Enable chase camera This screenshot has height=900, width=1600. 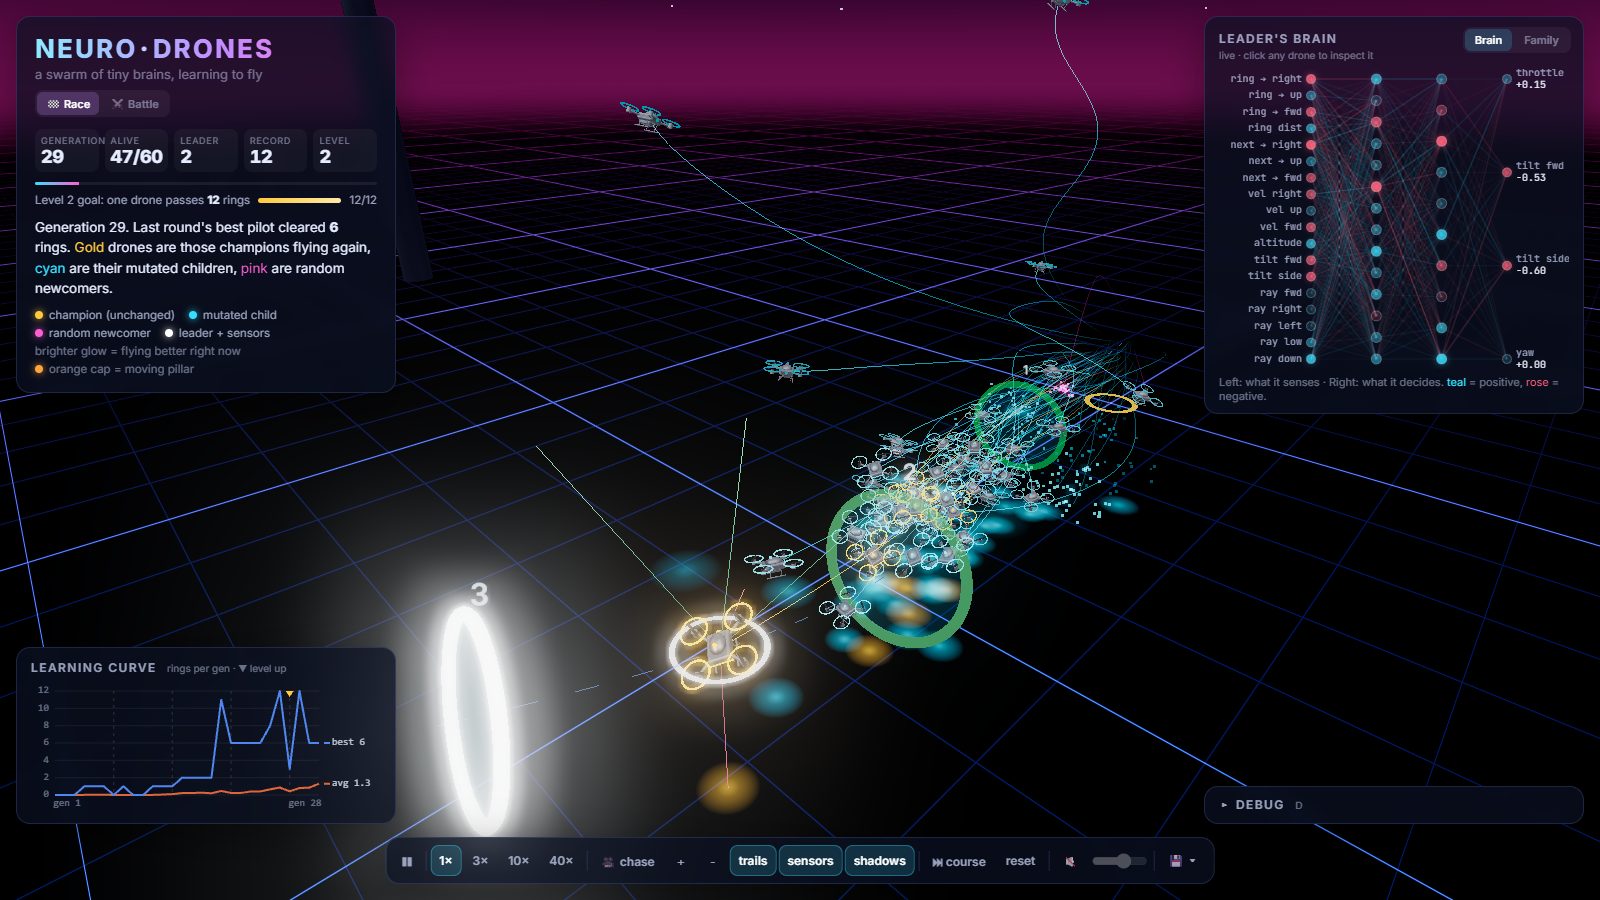tap(629, 861)
